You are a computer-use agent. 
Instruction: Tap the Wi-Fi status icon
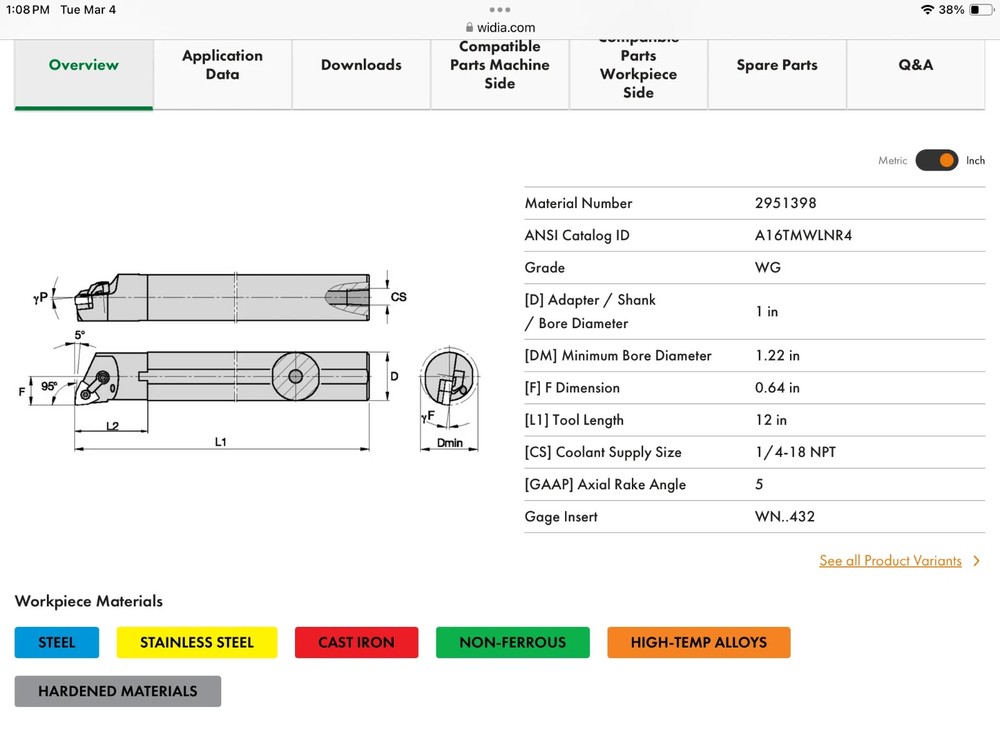click(927, 10)
